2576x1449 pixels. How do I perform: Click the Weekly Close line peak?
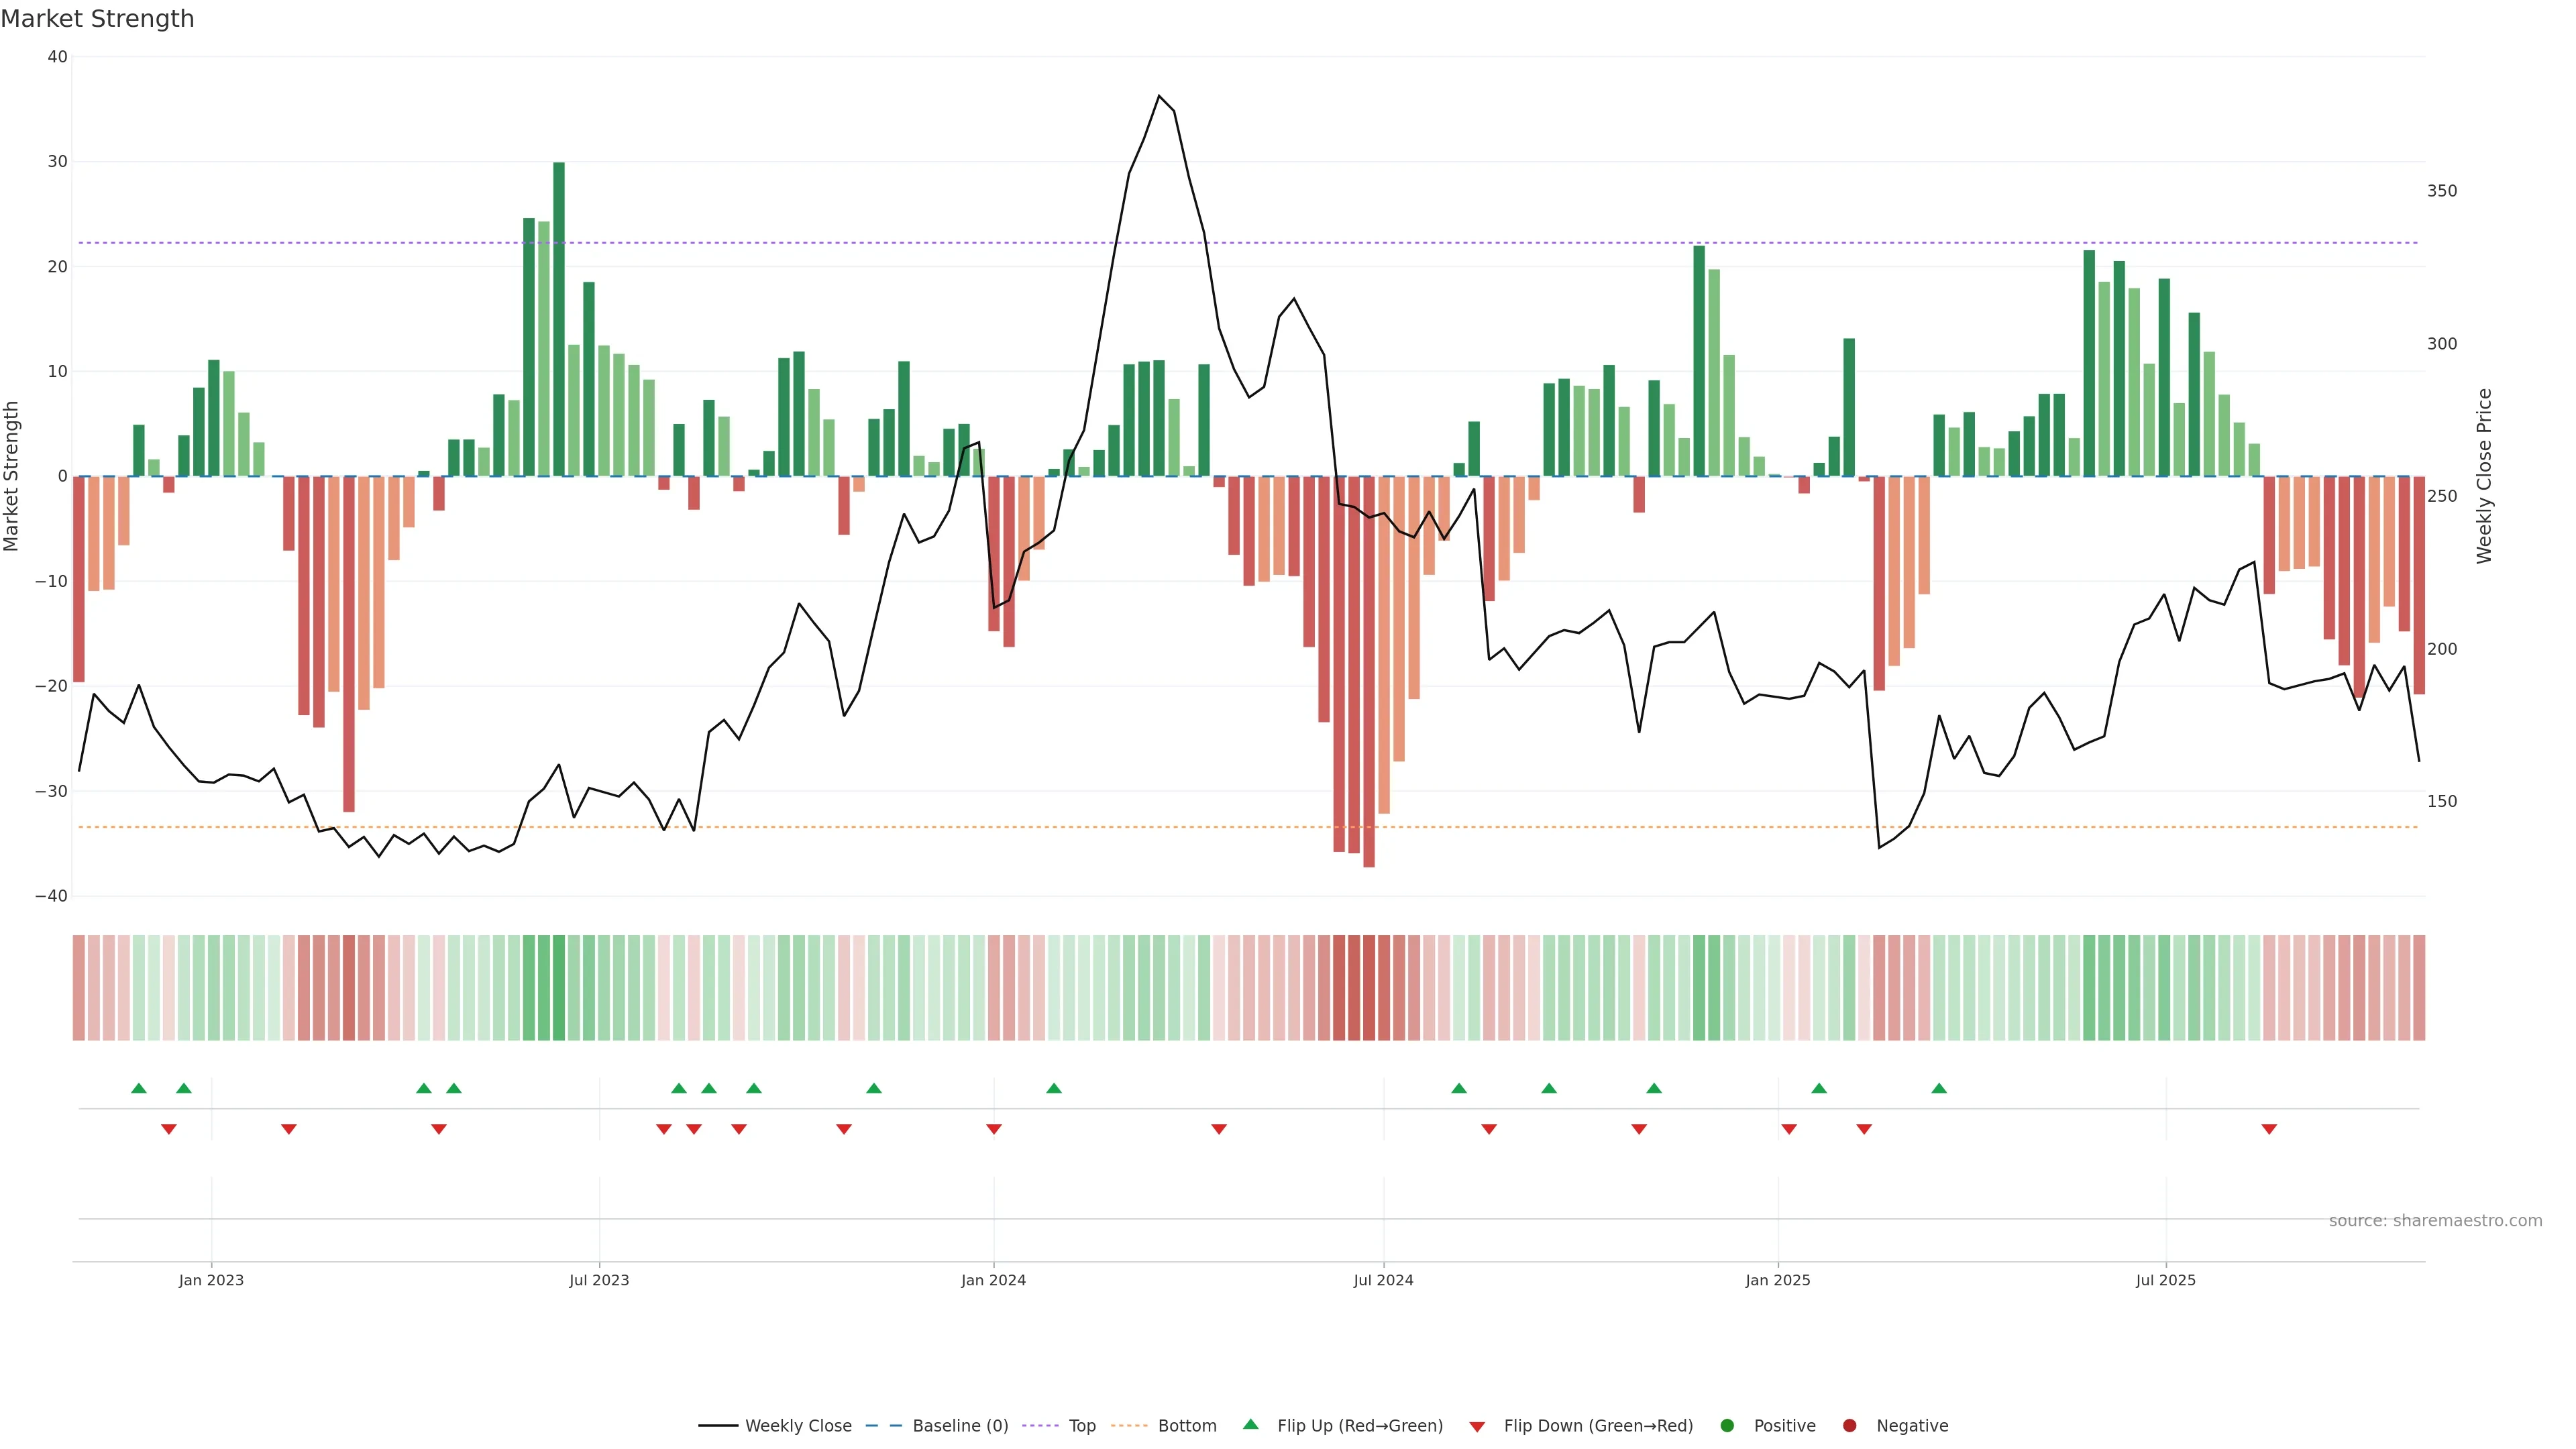pyautogui.click(x=1159, y=96)
